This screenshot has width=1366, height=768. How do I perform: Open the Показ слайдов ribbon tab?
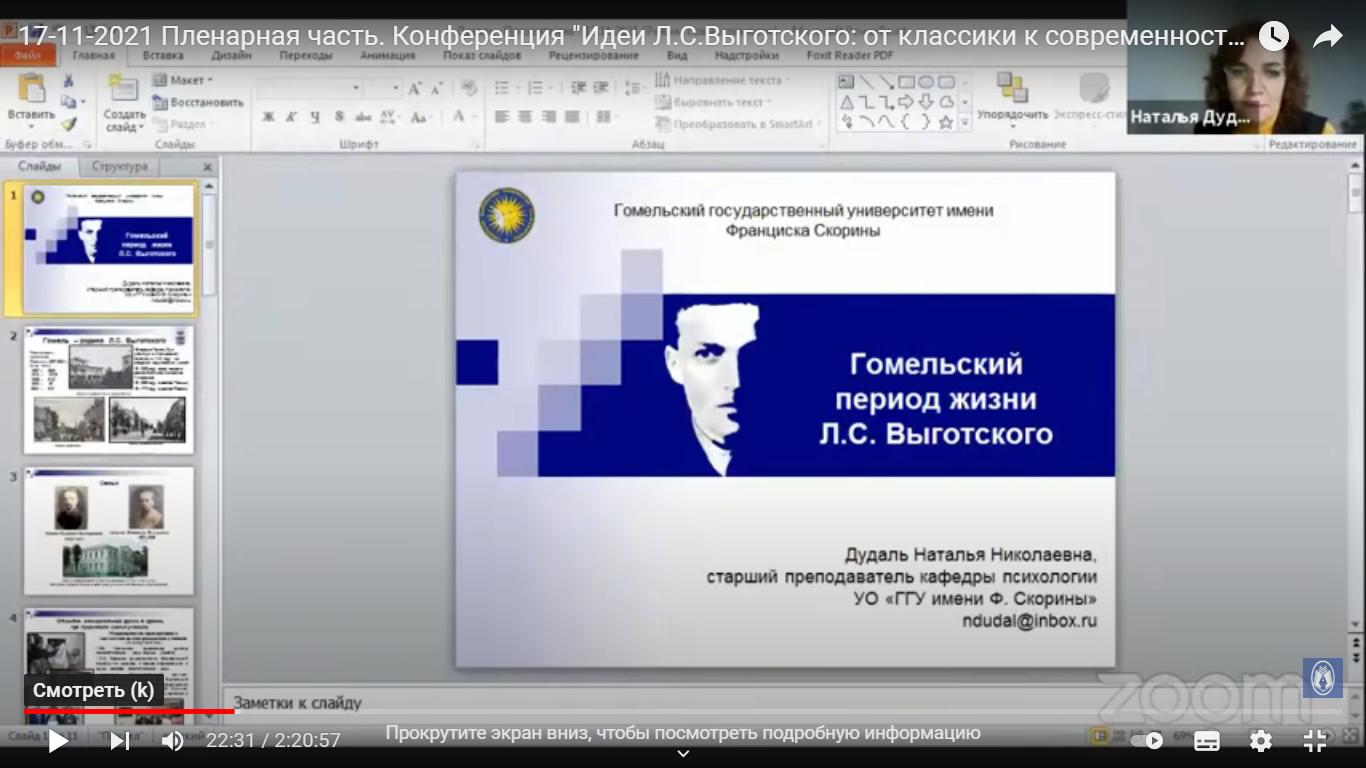tap(484, 56)
